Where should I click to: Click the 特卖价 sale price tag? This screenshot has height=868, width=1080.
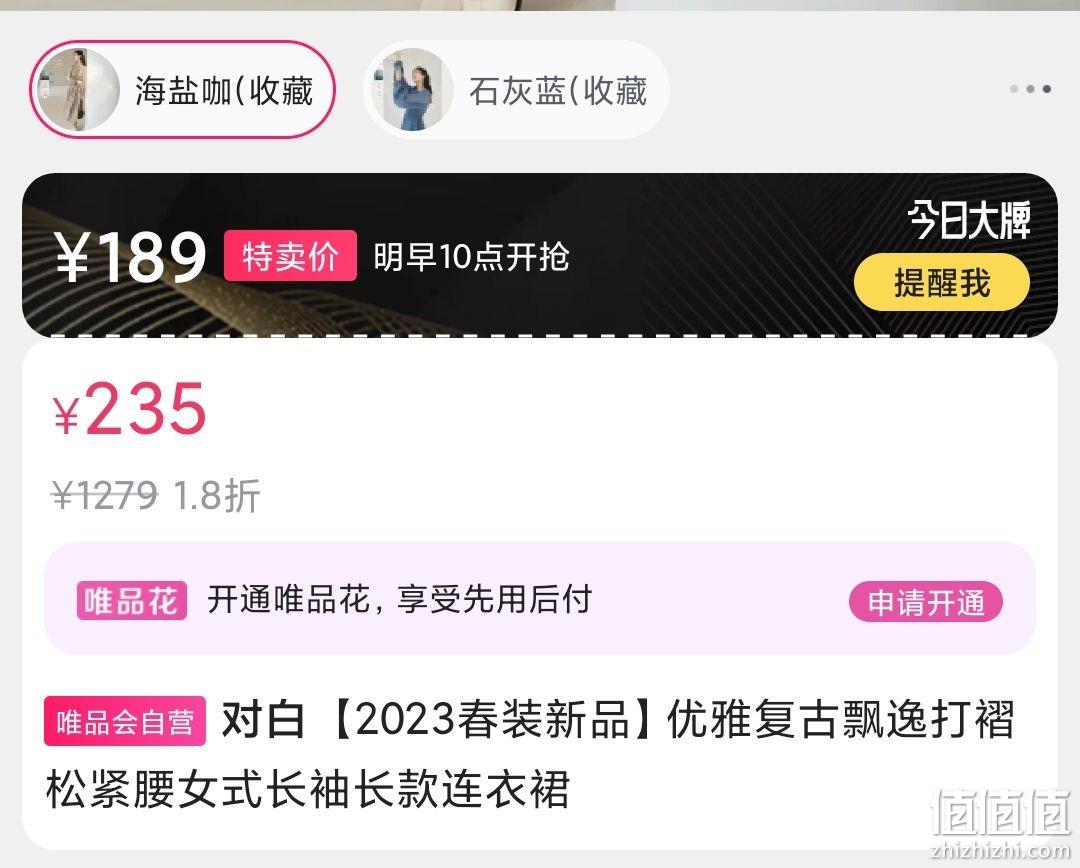[290, 256]
